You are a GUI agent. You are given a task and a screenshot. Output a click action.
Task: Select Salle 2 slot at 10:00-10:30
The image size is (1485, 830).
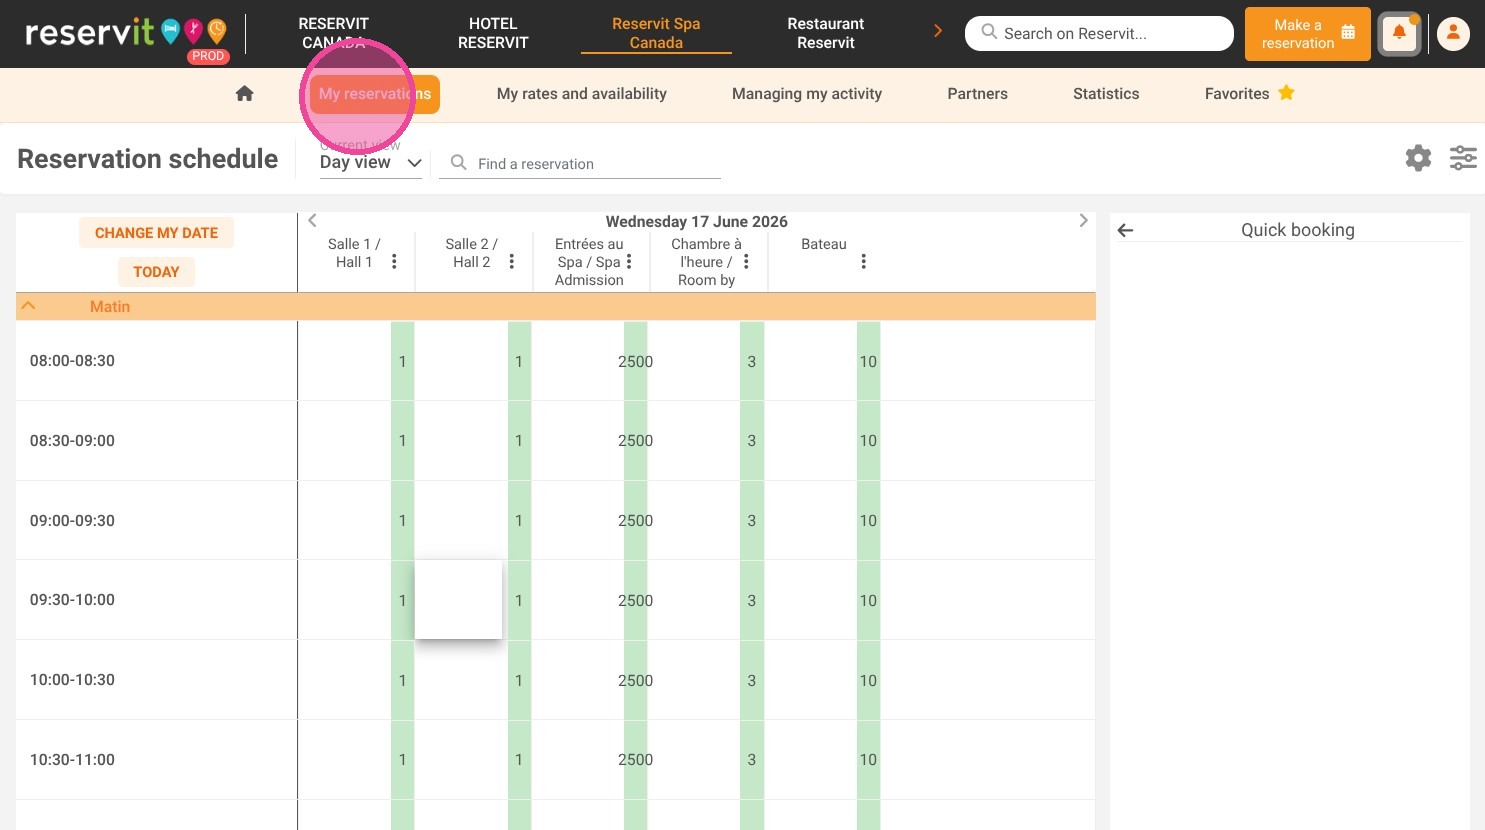coord(519,680)
